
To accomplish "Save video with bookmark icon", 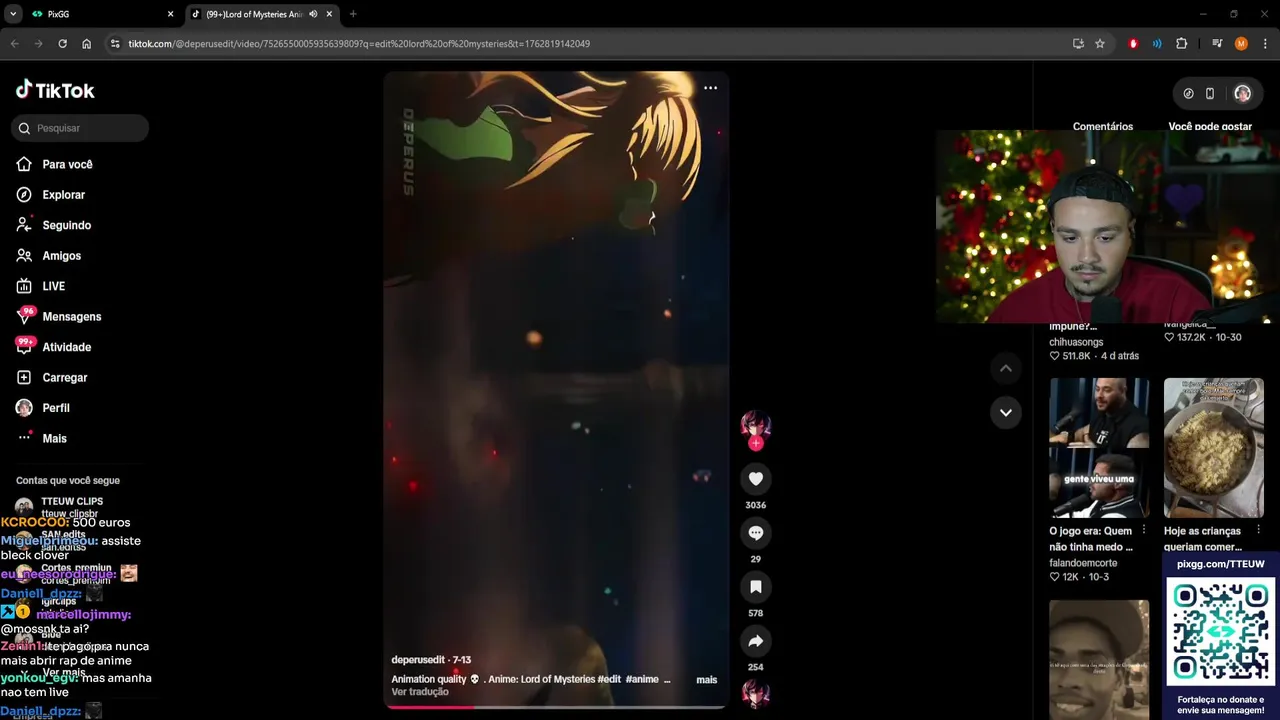I will tap(755, 587).
